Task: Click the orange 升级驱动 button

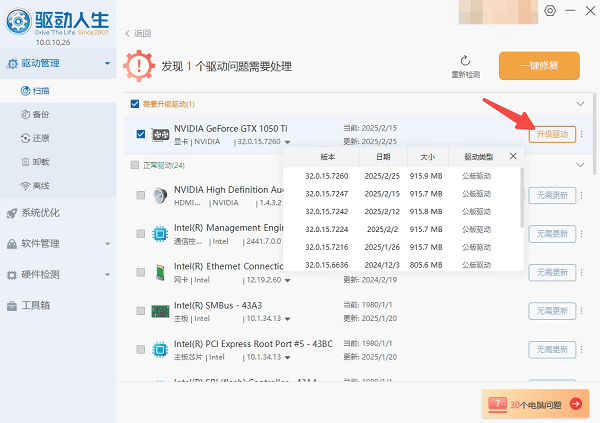Action: pos(552,134)
